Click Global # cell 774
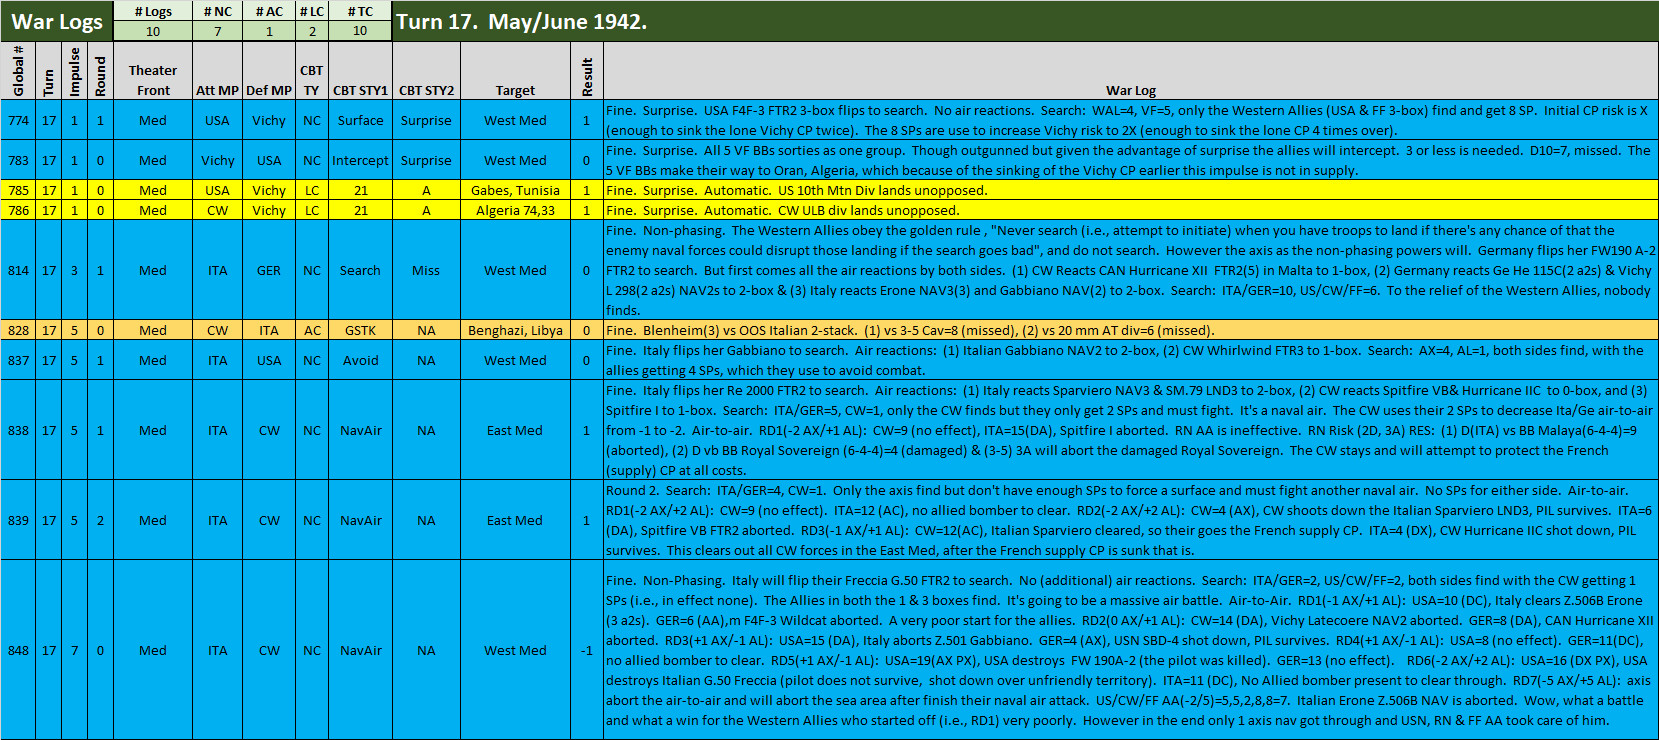 click(18, 120)
